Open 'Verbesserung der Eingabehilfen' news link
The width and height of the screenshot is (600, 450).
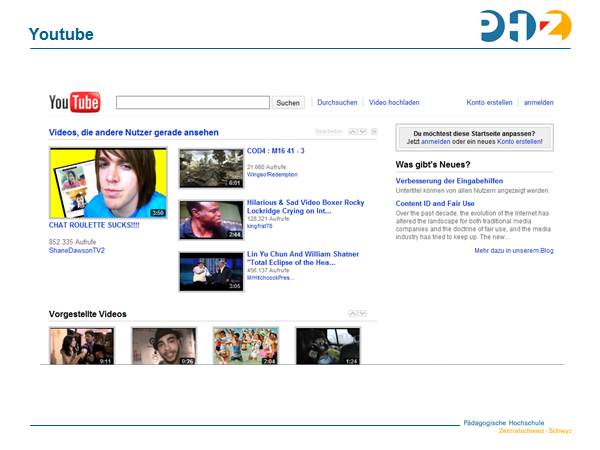[449, 181]
